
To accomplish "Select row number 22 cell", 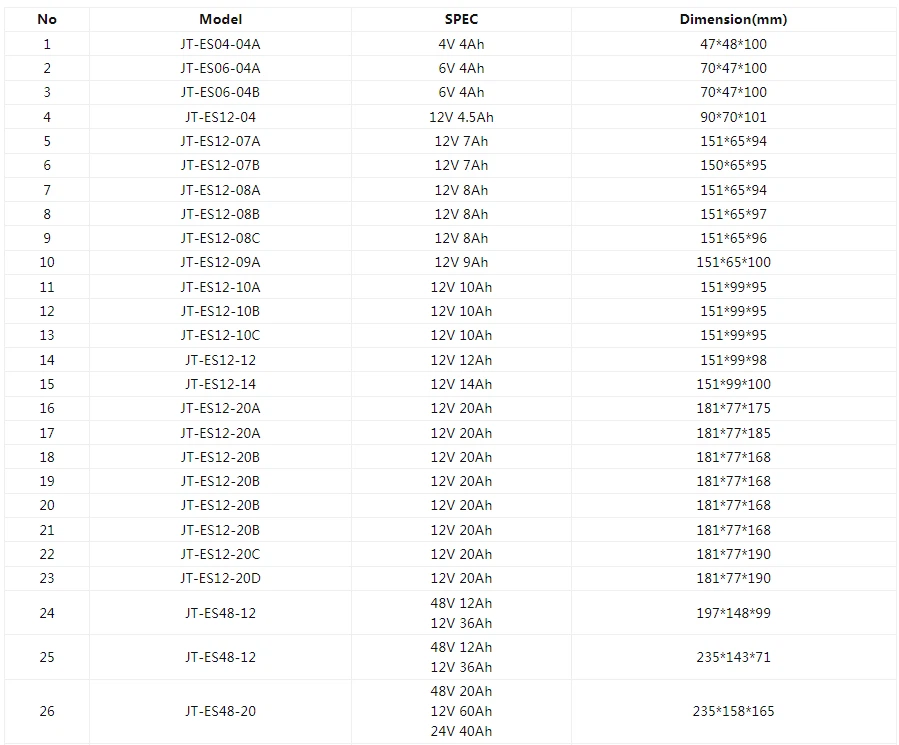I will (47, 554).
